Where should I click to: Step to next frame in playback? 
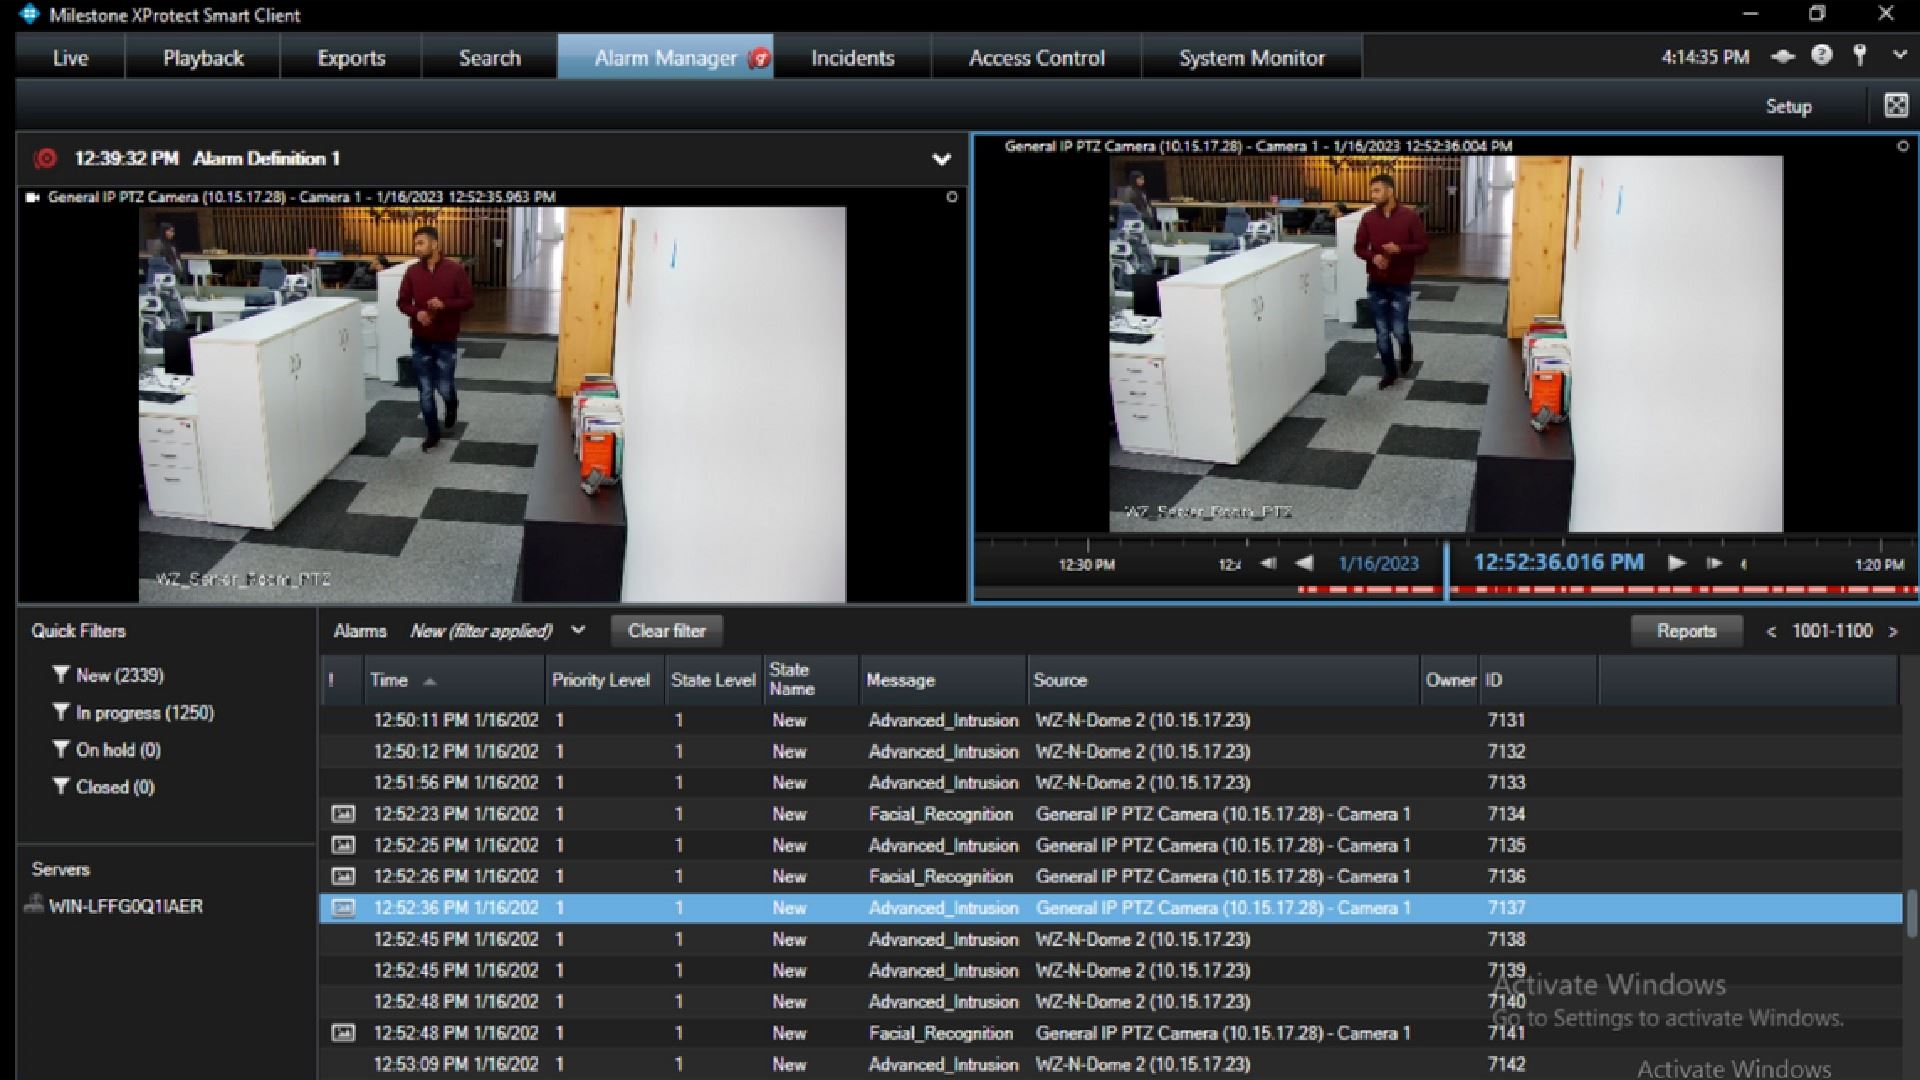pyautogui.click(x=1714, y=563)
